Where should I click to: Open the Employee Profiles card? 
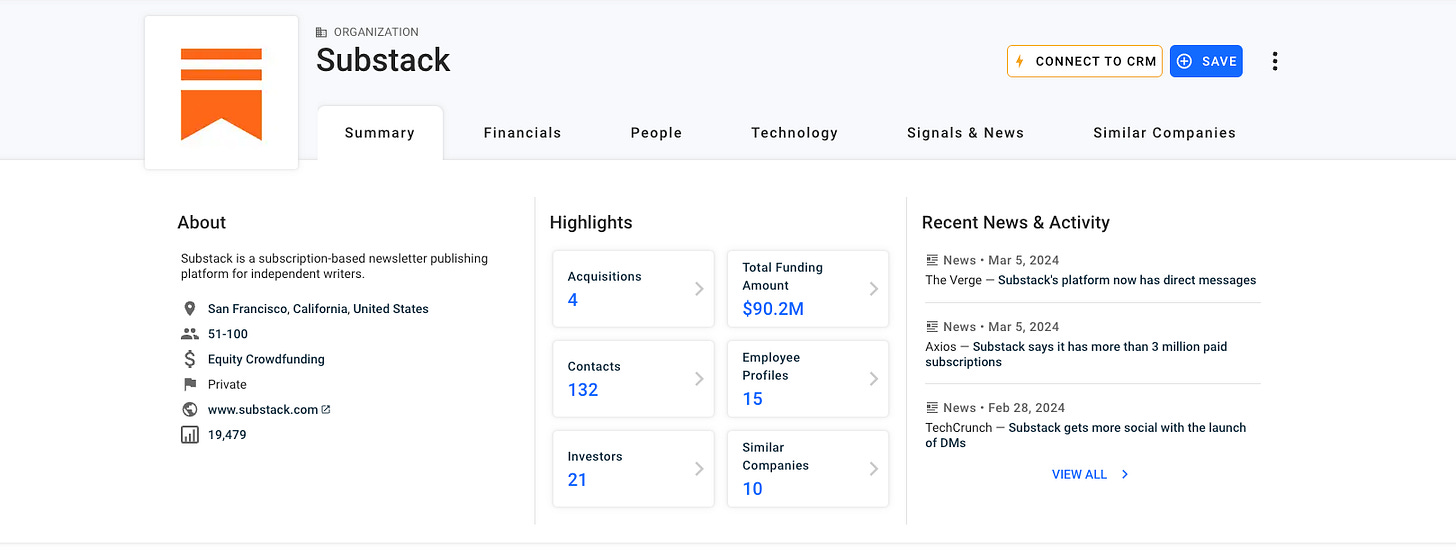click(x=808, y=379)
